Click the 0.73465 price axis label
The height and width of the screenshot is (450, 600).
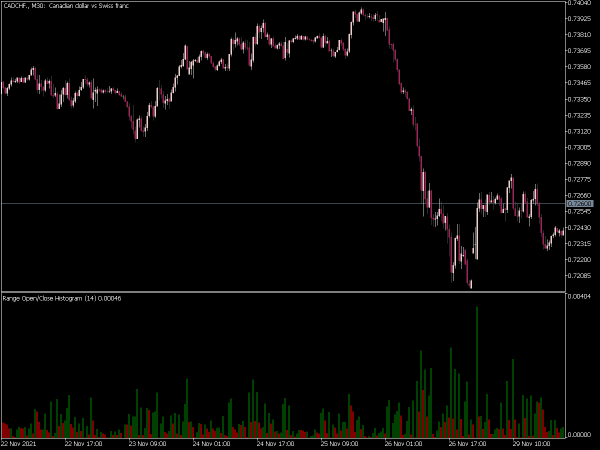pyautogui.click(x=580, y=83)
